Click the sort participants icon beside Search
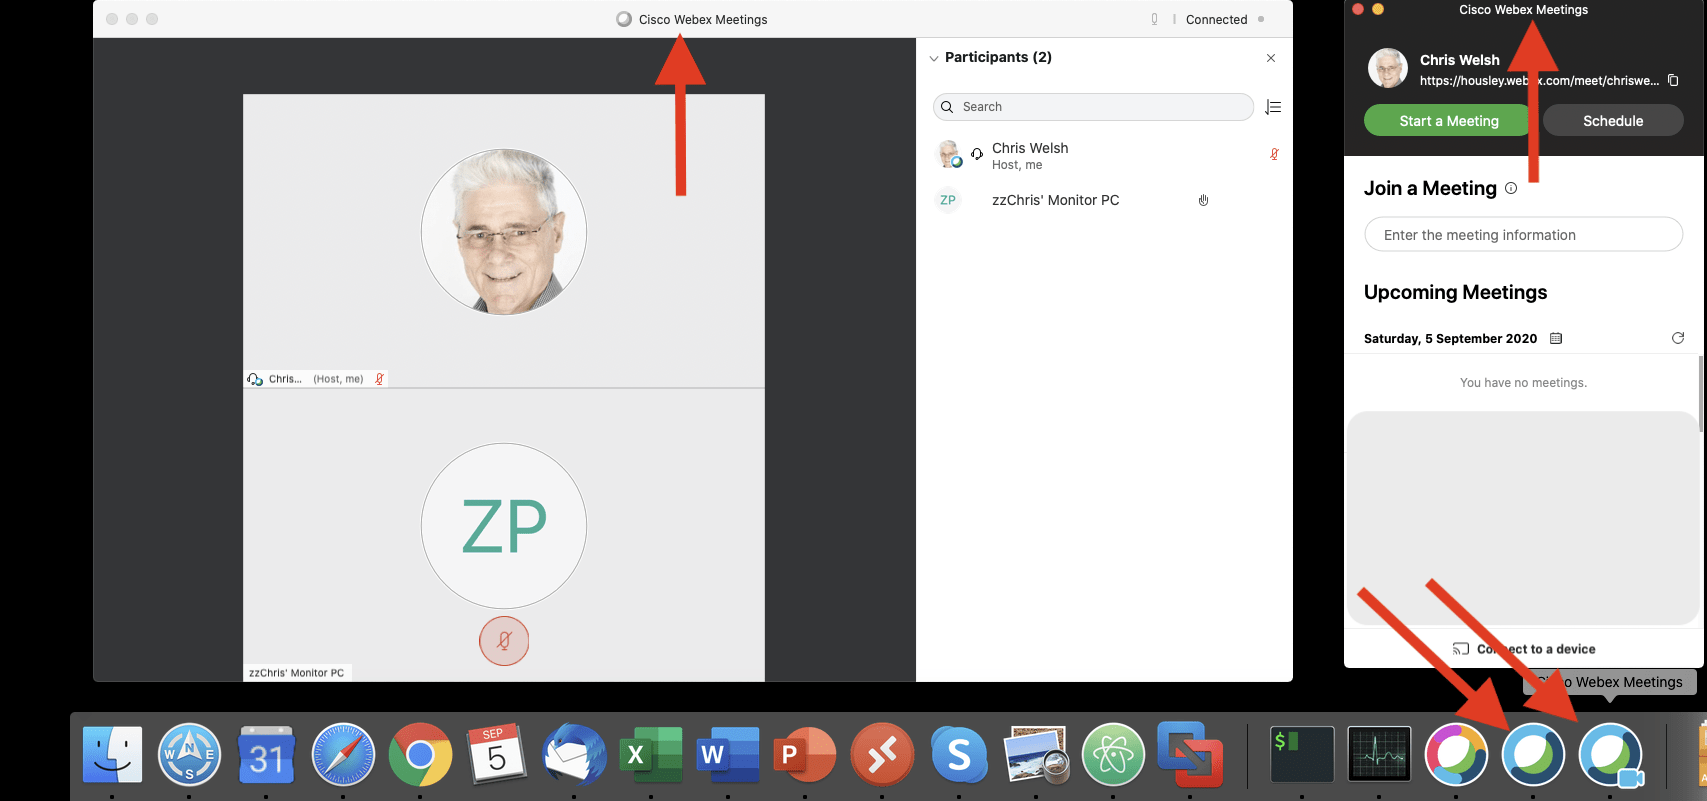The width and height of the screenshot is (1707, 801). (1273, 107)
